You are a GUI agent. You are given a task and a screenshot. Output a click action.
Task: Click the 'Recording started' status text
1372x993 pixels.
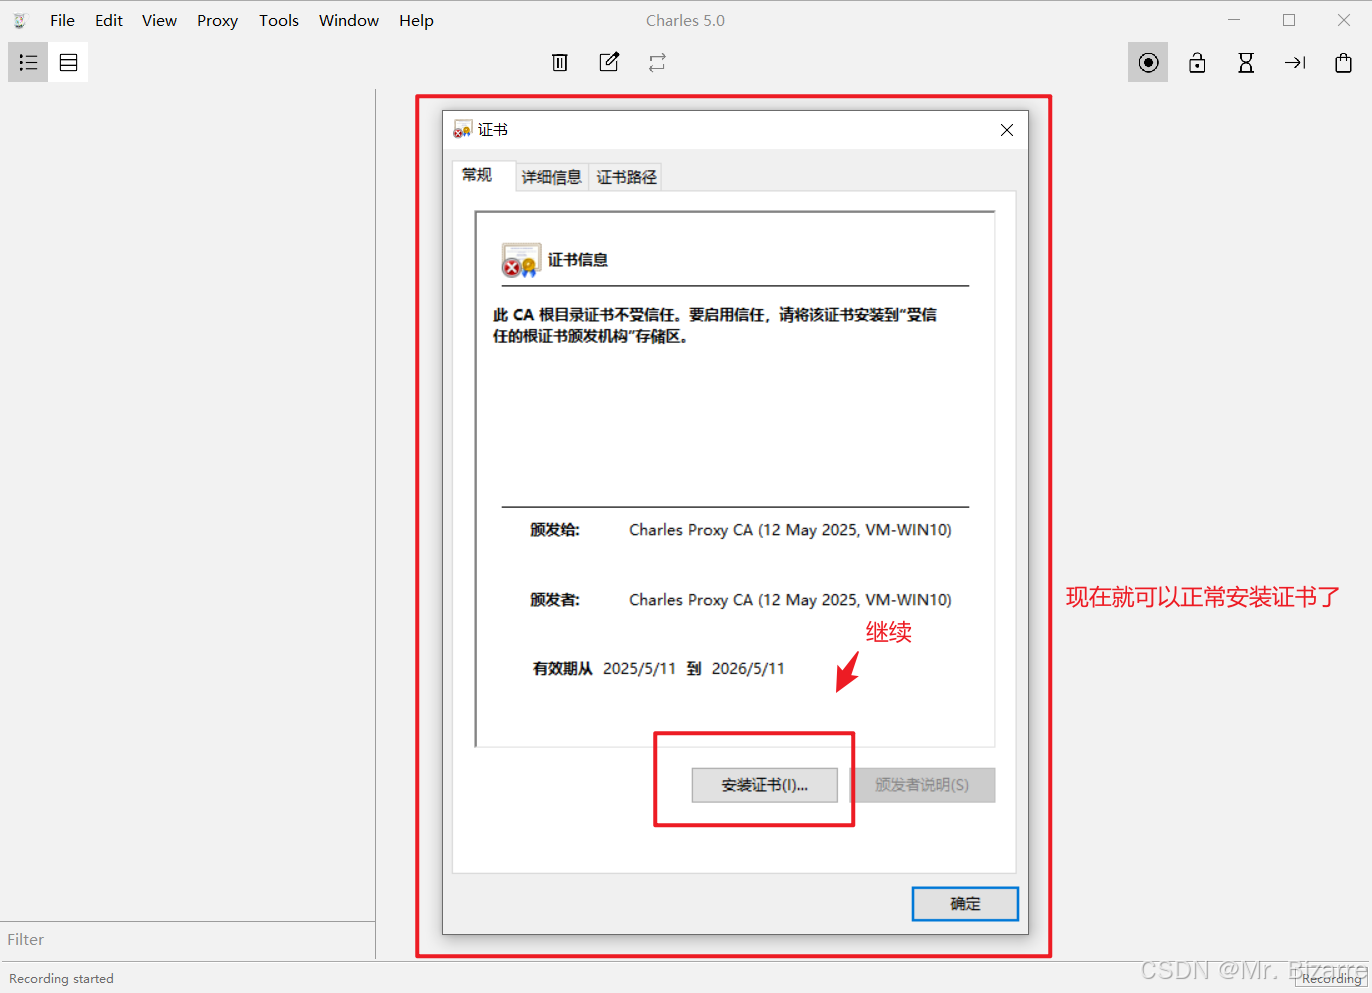click(x=61, y=979)
